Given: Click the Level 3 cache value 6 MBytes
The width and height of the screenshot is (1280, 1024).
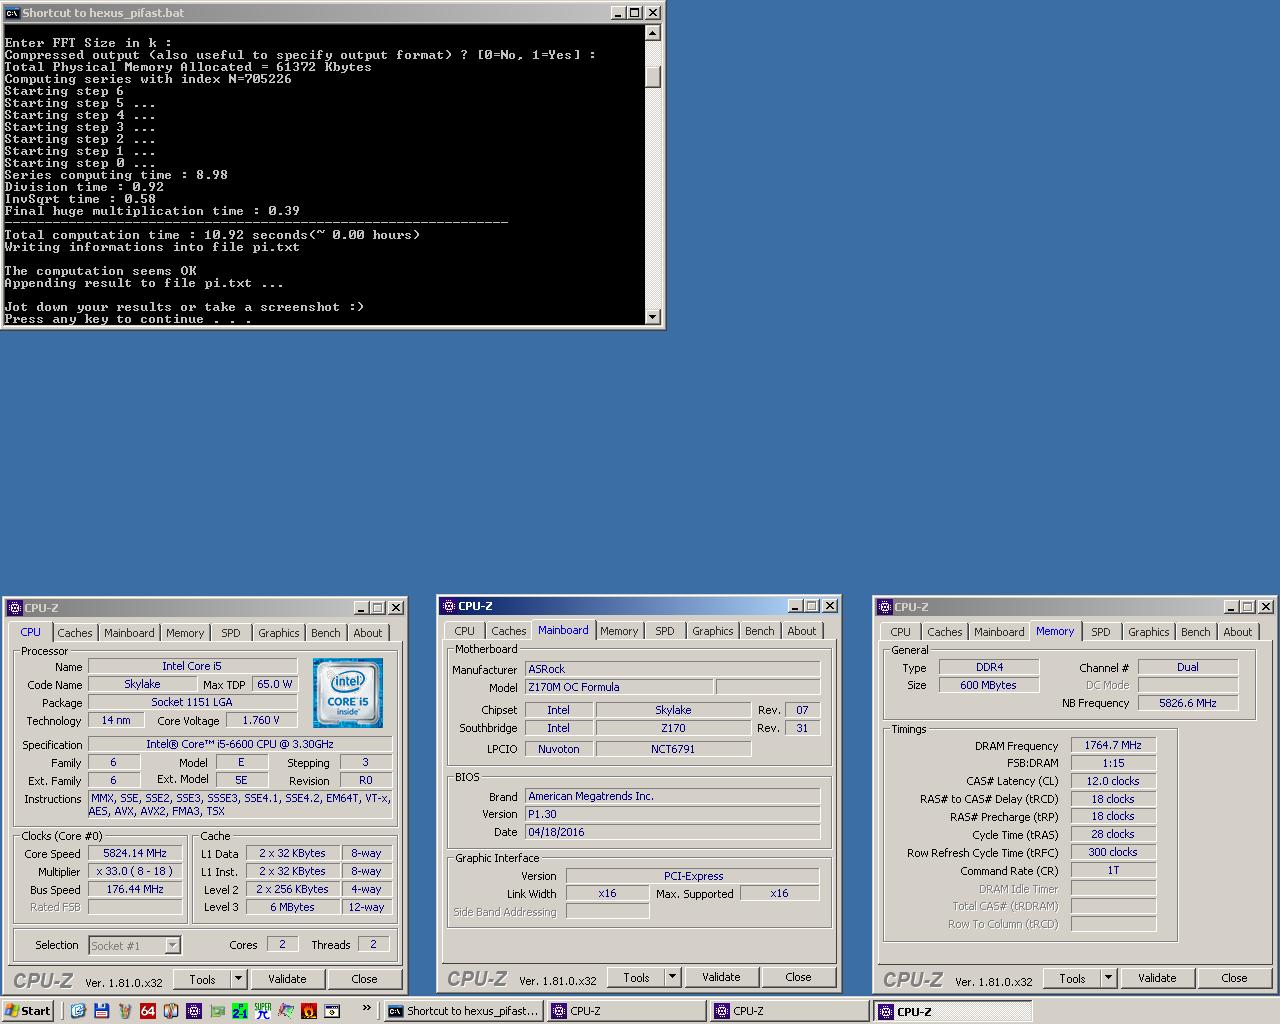Looking at the screenshot, I should coord(292,907).
